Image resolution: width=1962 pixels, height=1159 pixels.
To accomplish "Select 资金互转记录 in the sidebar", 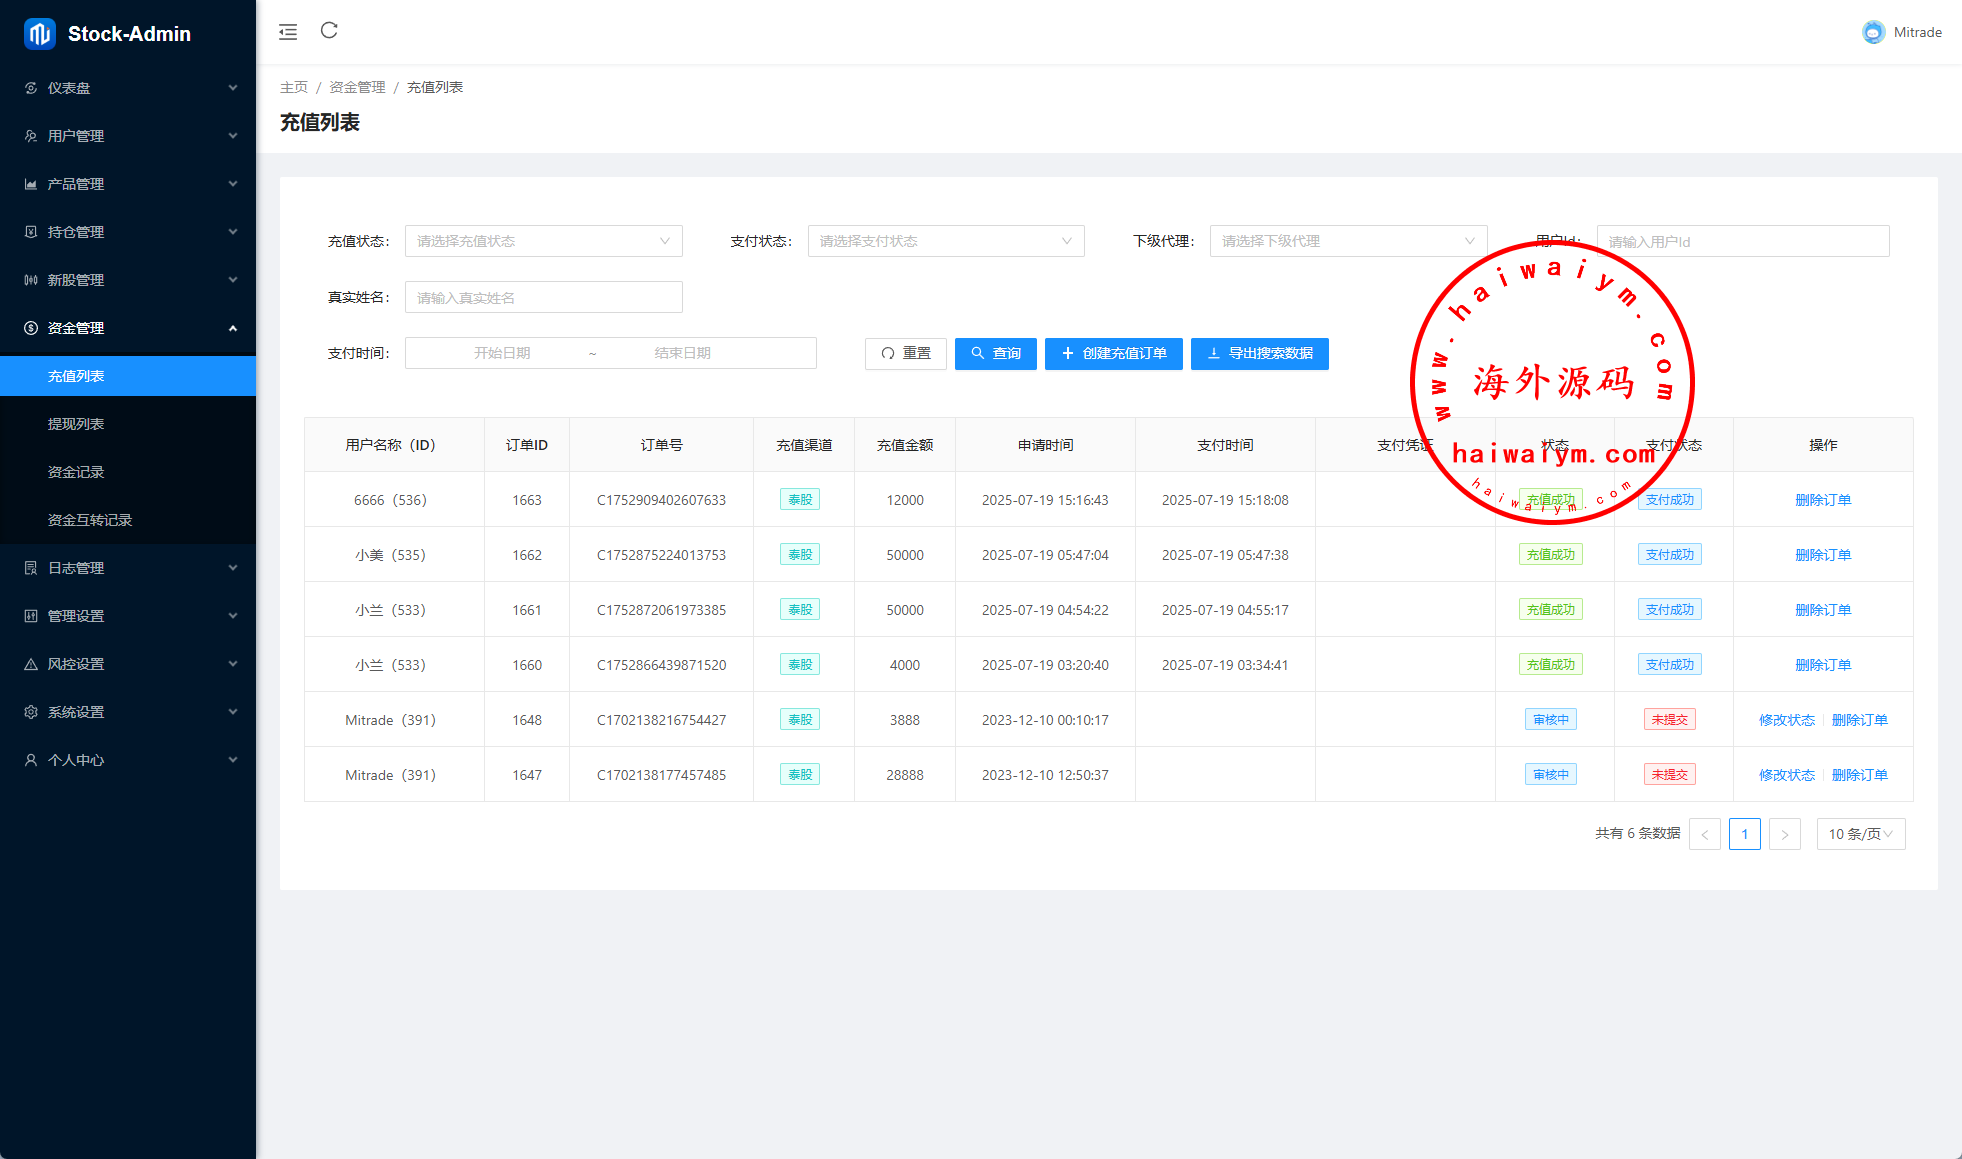I will pos(90,520).
